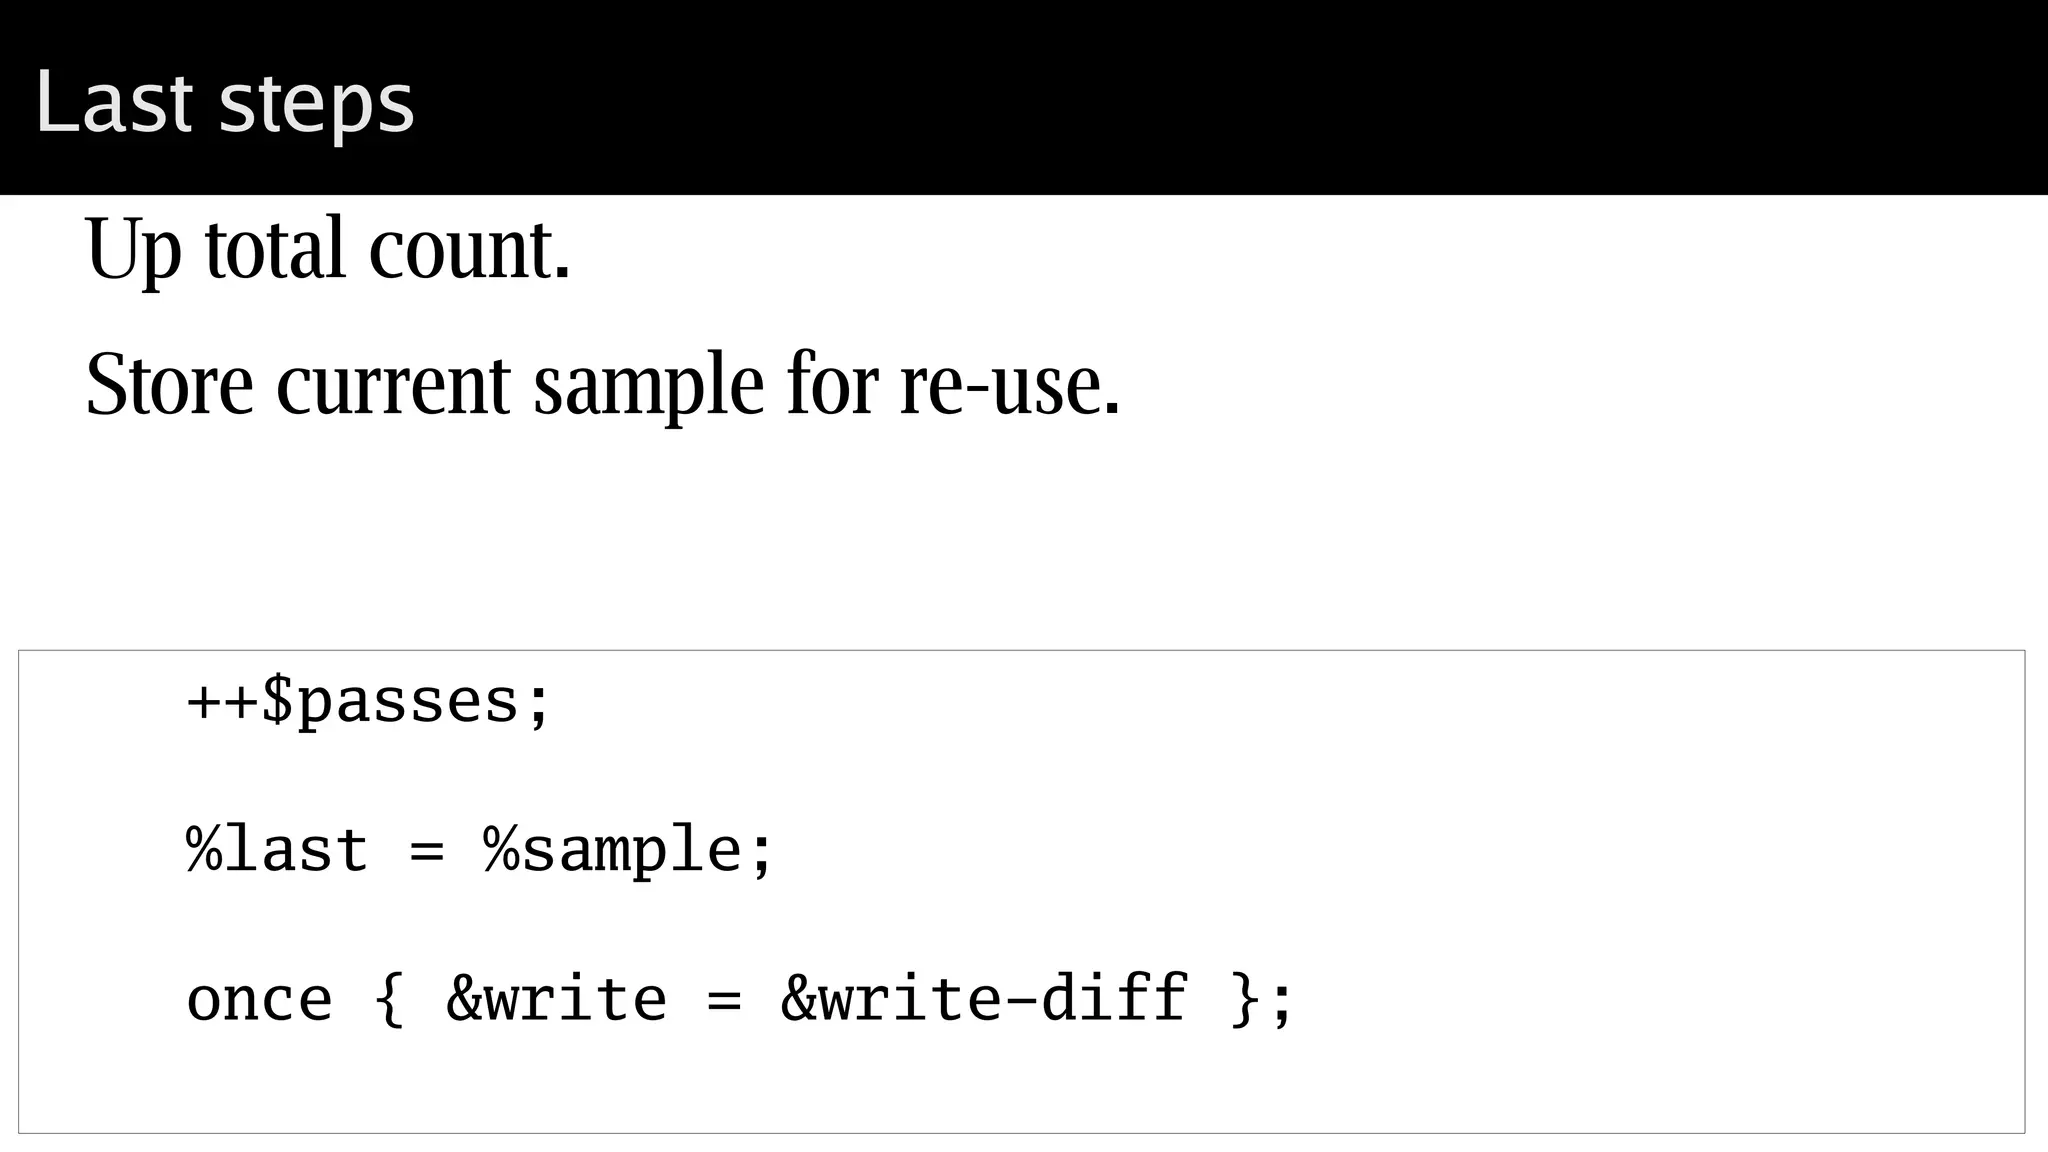Click the word "Store" in the second sentence

click(x=170, y=385)
